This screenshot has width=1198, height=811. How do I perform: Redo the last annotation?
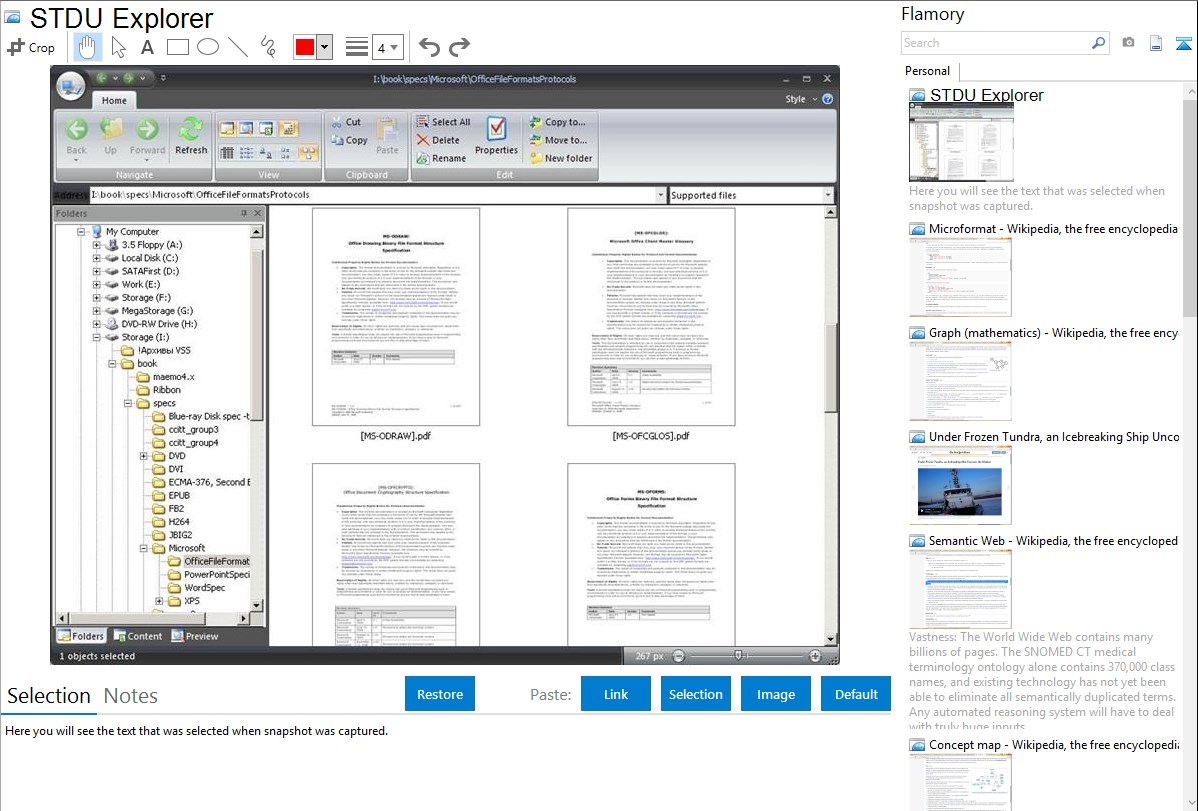[x=459, y=47]
